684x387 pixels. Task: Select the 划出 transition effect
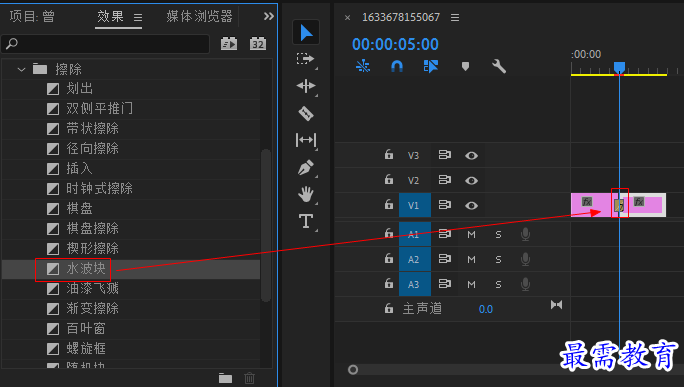(x=79, y=89)
